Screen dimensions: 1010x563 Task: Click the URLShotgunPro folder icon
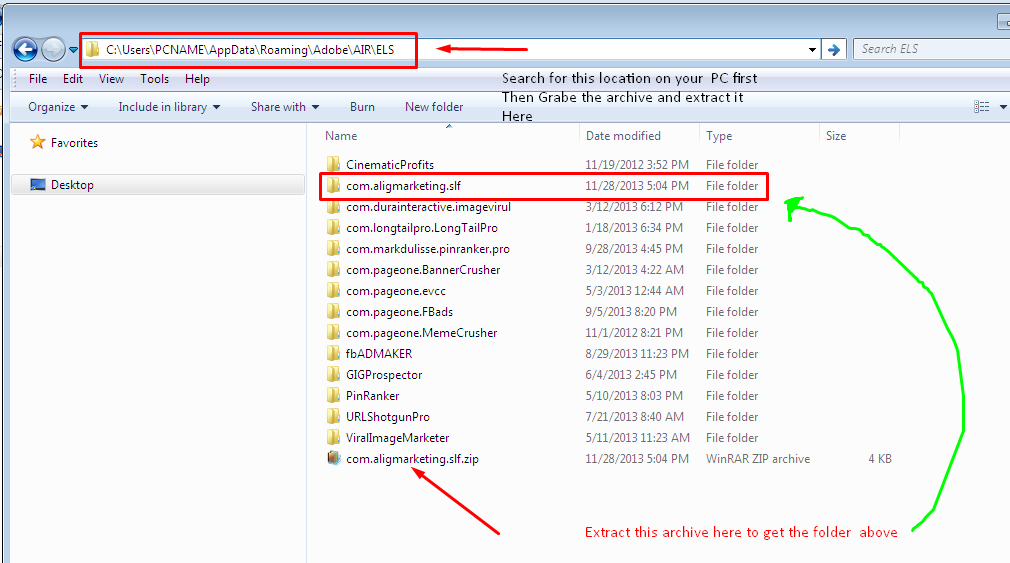[x=333, y=417]
